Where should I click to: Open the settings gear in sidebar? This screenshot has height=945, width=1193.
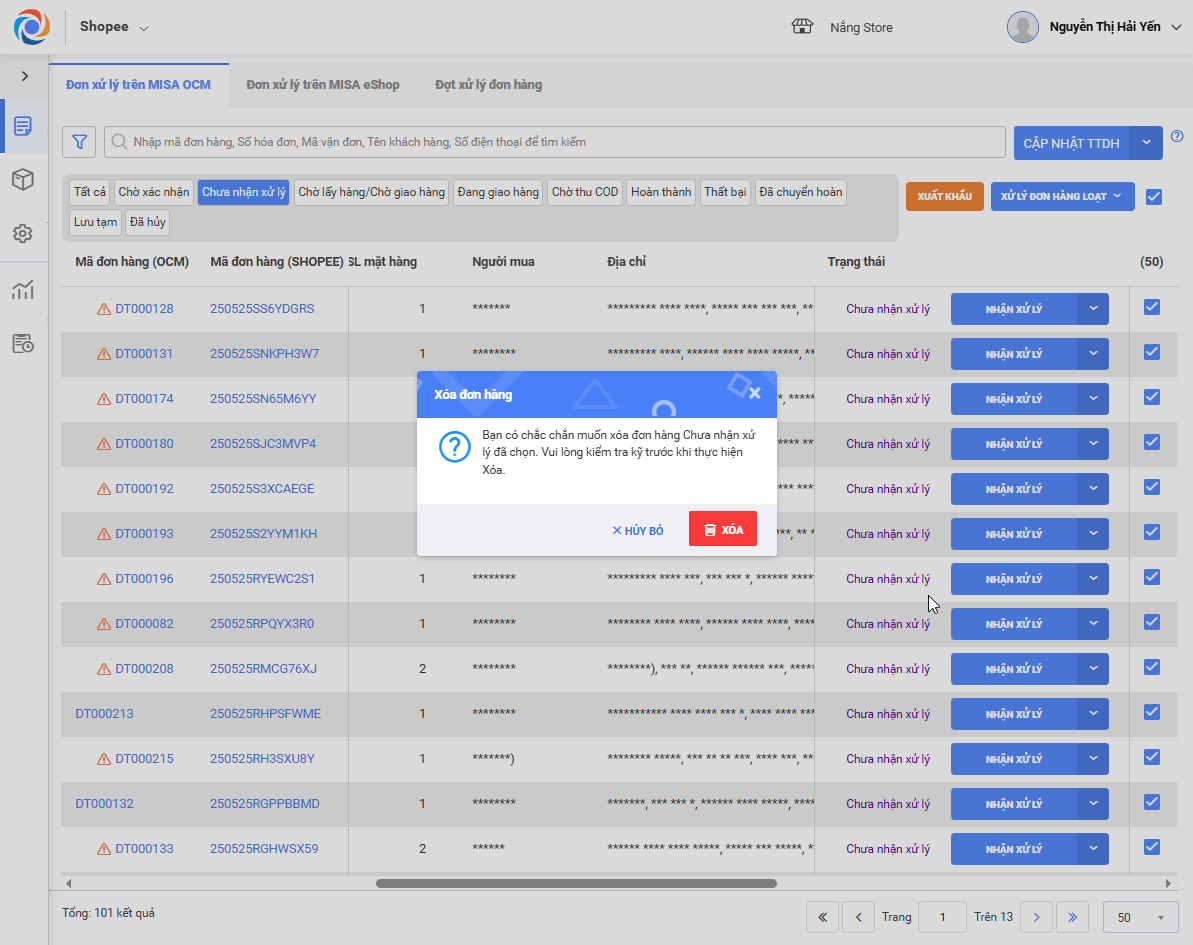[23, 234]
